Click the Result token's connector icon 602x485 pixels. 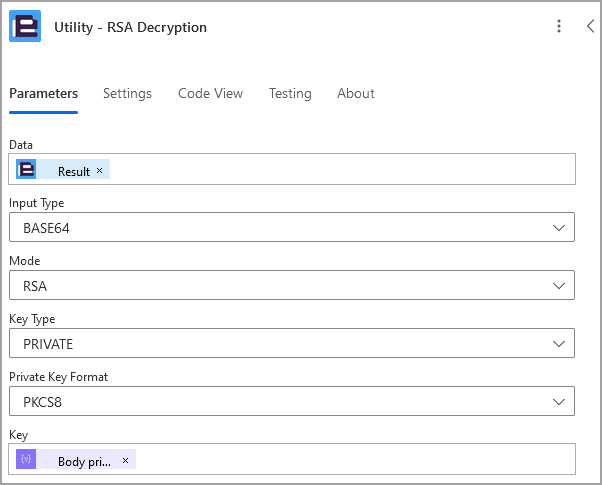[26, 169]
